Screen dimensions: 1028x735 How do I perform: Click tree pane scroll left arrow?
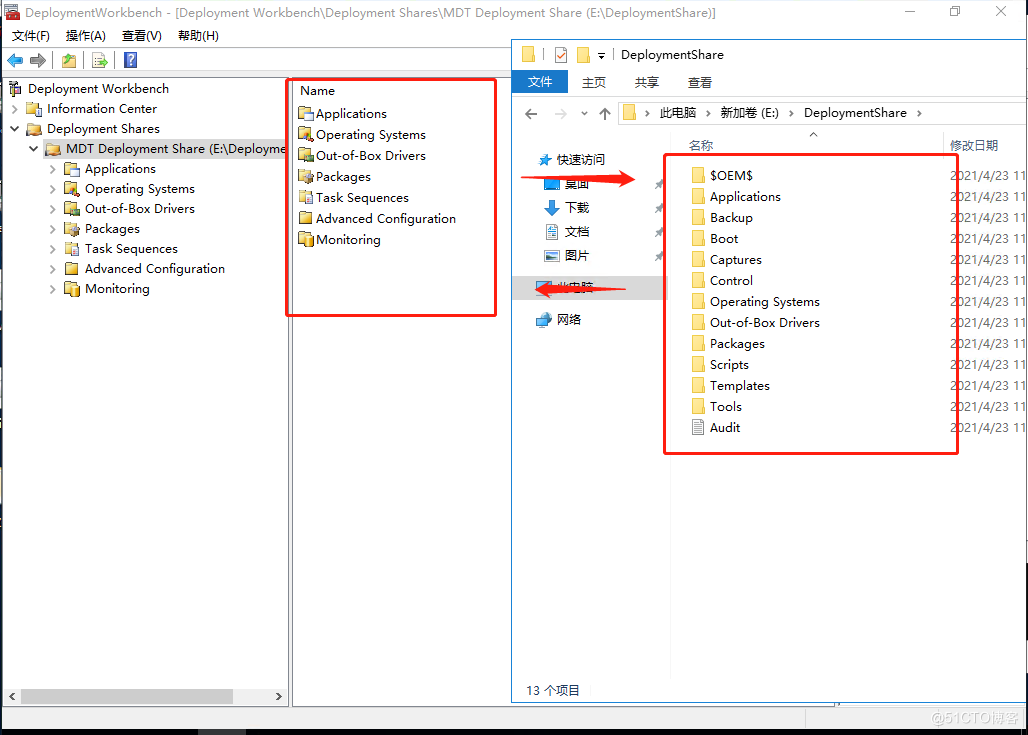12,696
